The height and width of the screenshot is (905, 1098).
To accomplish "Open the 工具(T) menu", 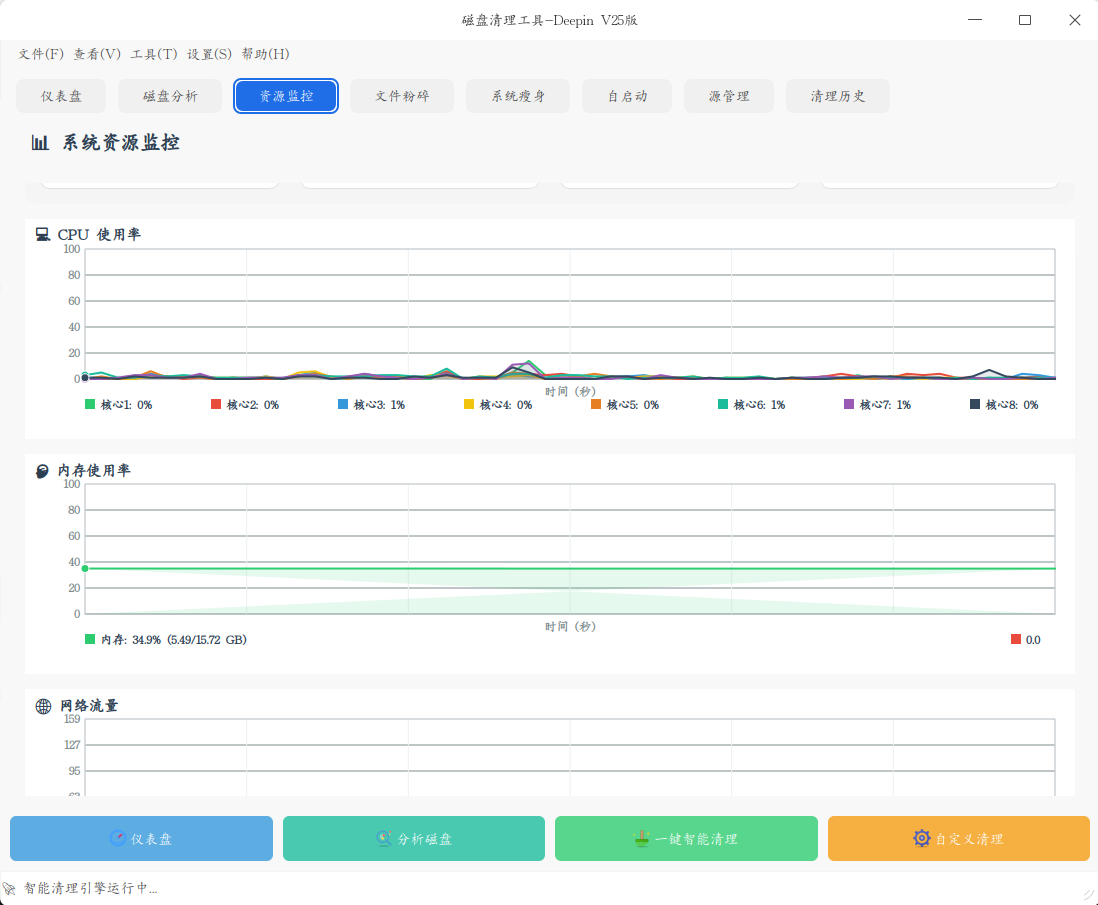I will (x=154, y=54).
